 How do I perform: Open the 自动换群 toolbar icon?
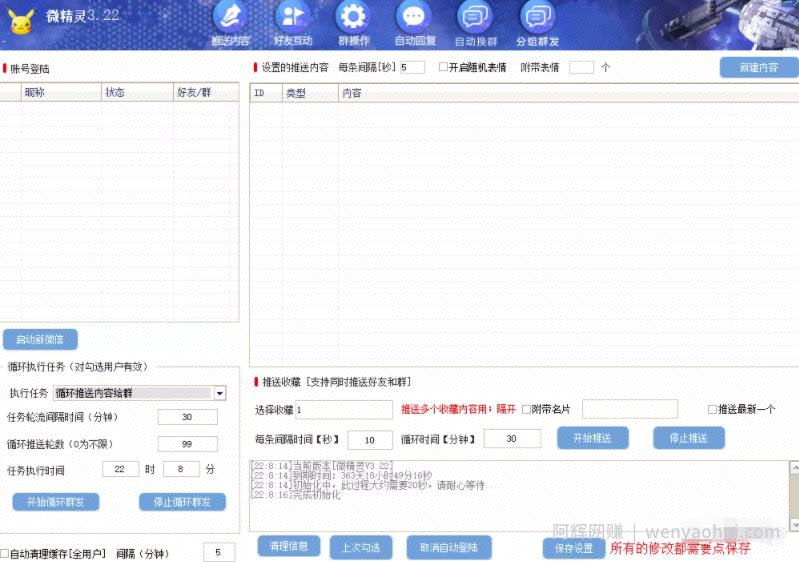point(475,23)
